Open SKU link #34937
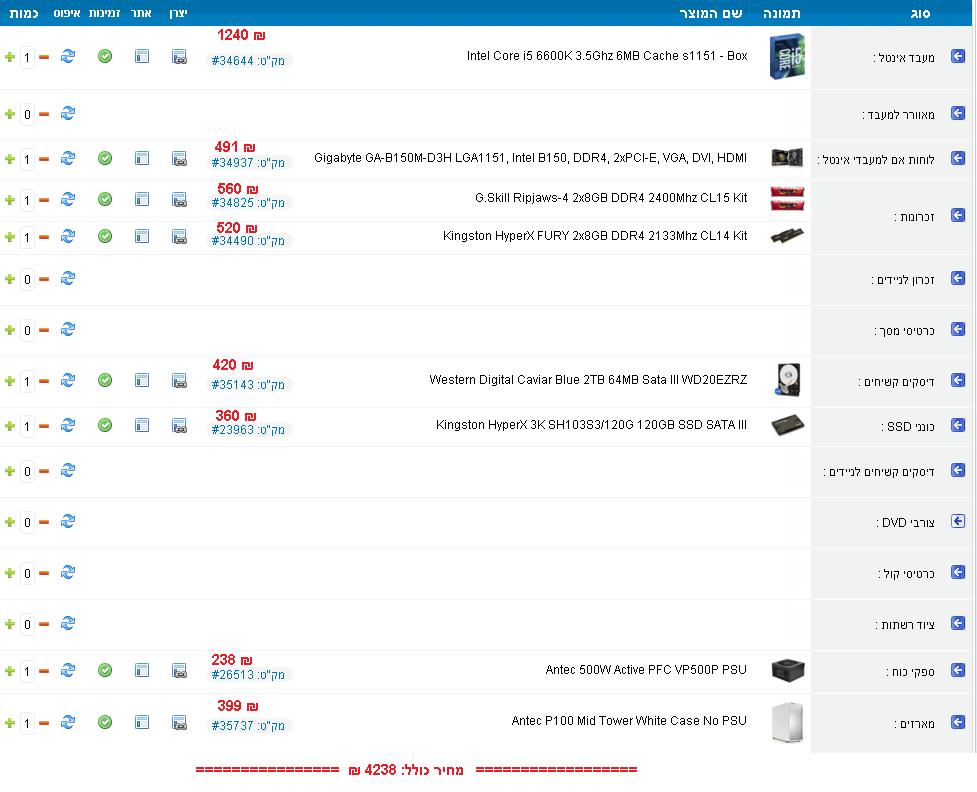This screenshot has width=977, height=792. 249,163
